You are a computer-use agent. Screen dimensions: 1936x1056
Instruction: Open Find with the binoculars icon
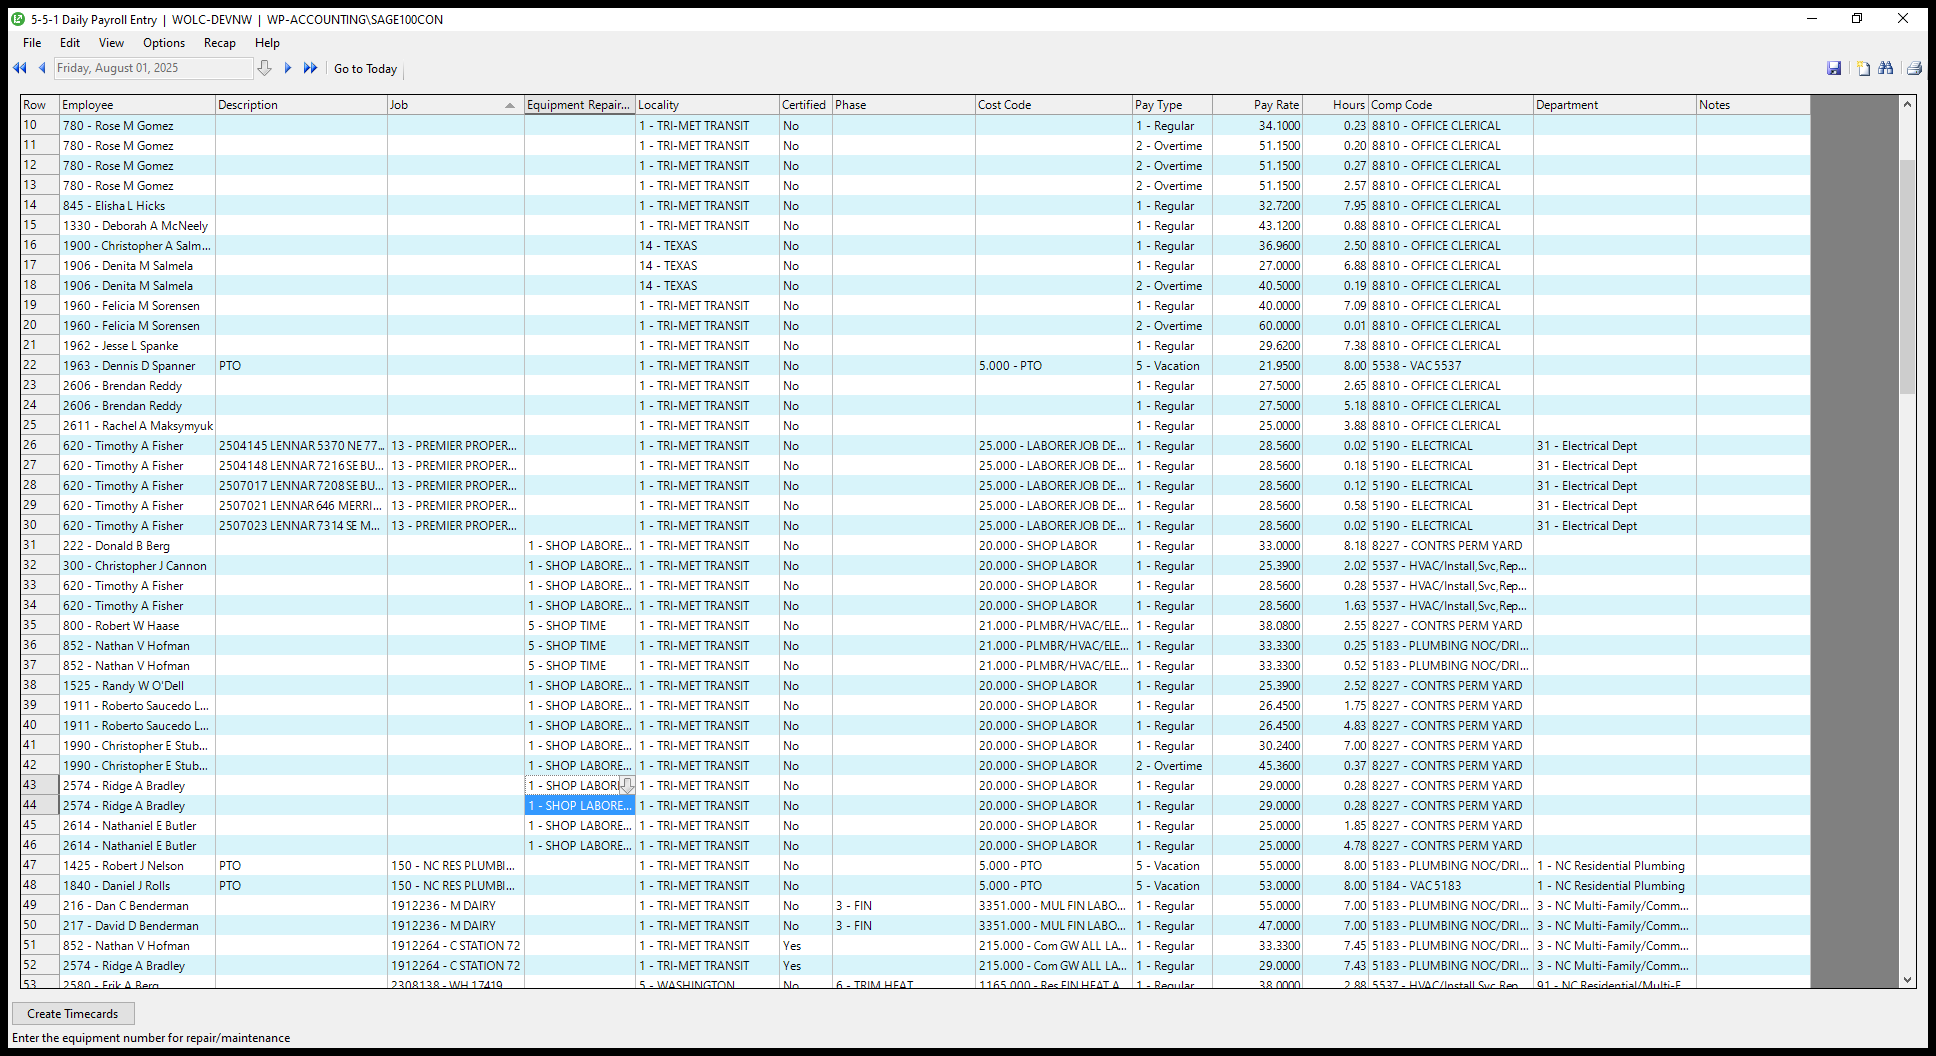1886,68
